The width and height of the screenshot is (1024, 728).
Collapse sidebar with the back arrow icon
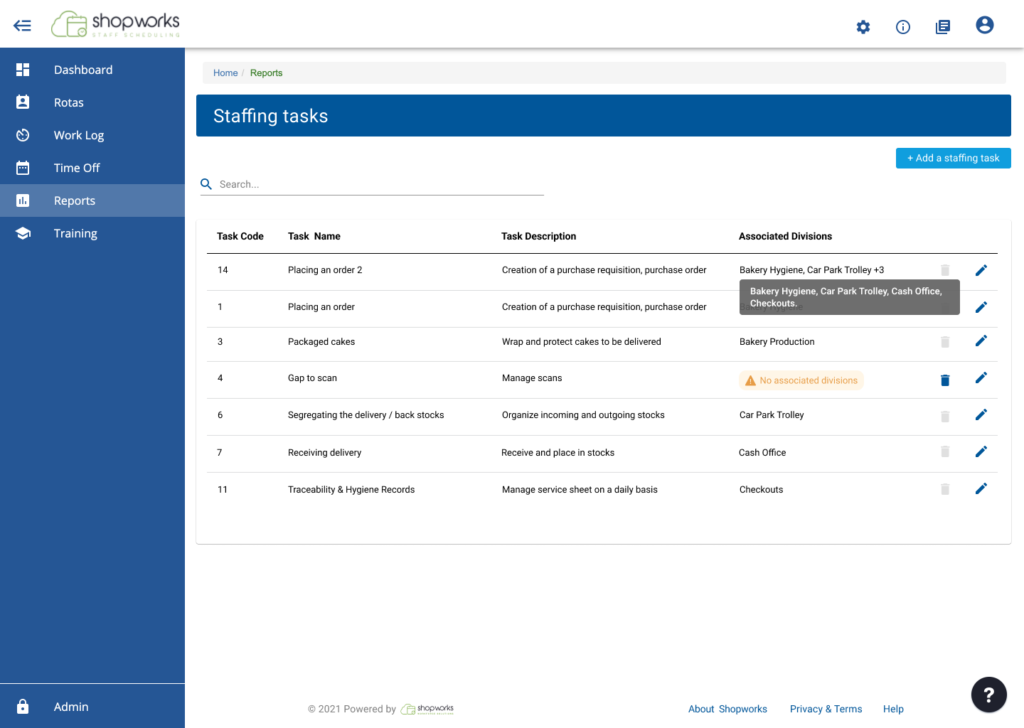[x=22, y=26]
